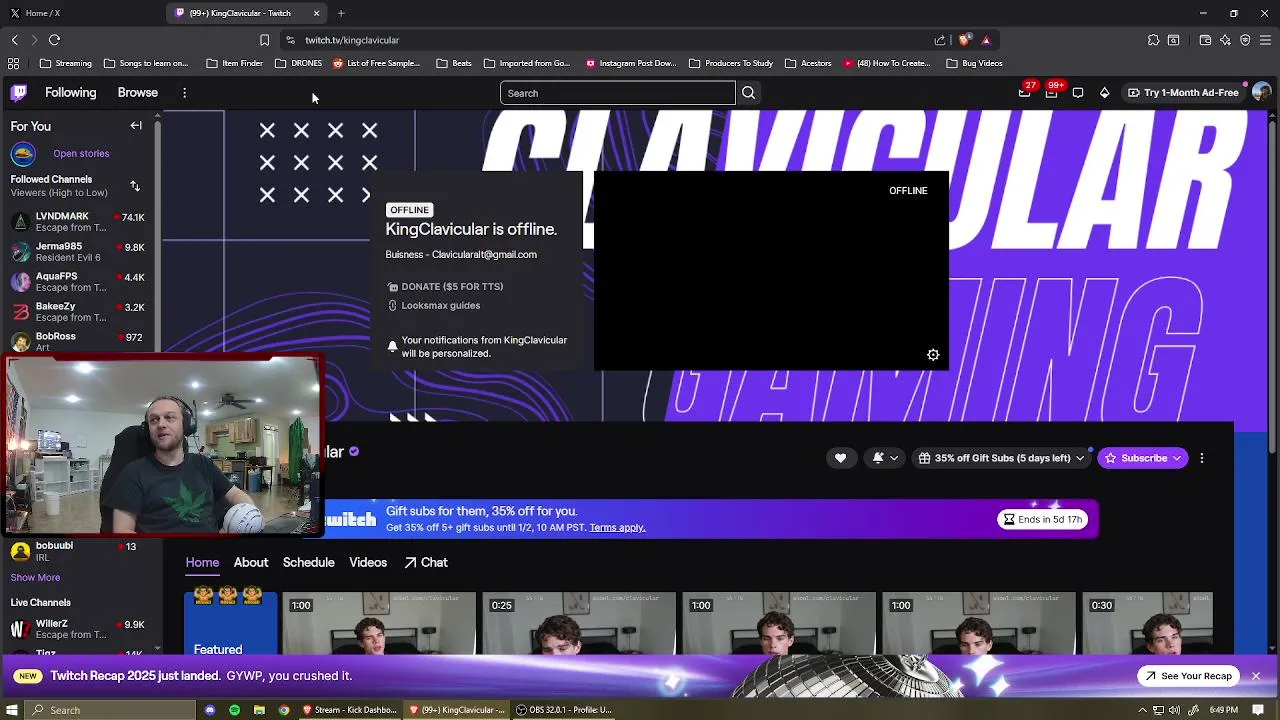This screenshot has width=1280, height=720.
Task: Open the browser extensions puzzle icon
Action: 1153,40
